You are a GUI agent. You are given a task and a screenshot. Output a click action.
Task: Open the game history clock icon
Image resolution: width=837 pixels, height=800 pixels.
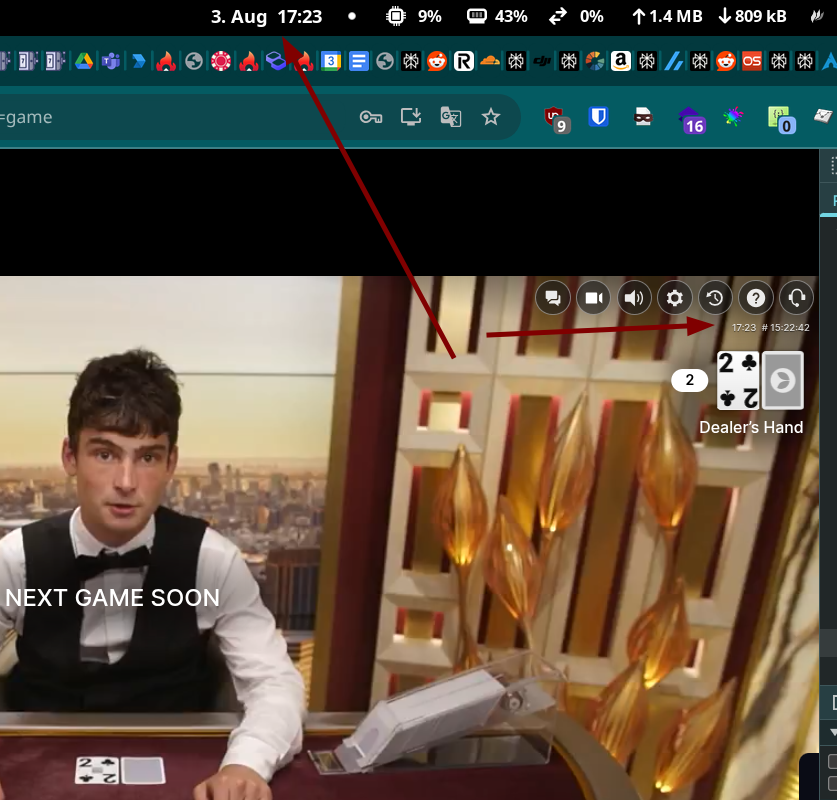tap(715, 297)
